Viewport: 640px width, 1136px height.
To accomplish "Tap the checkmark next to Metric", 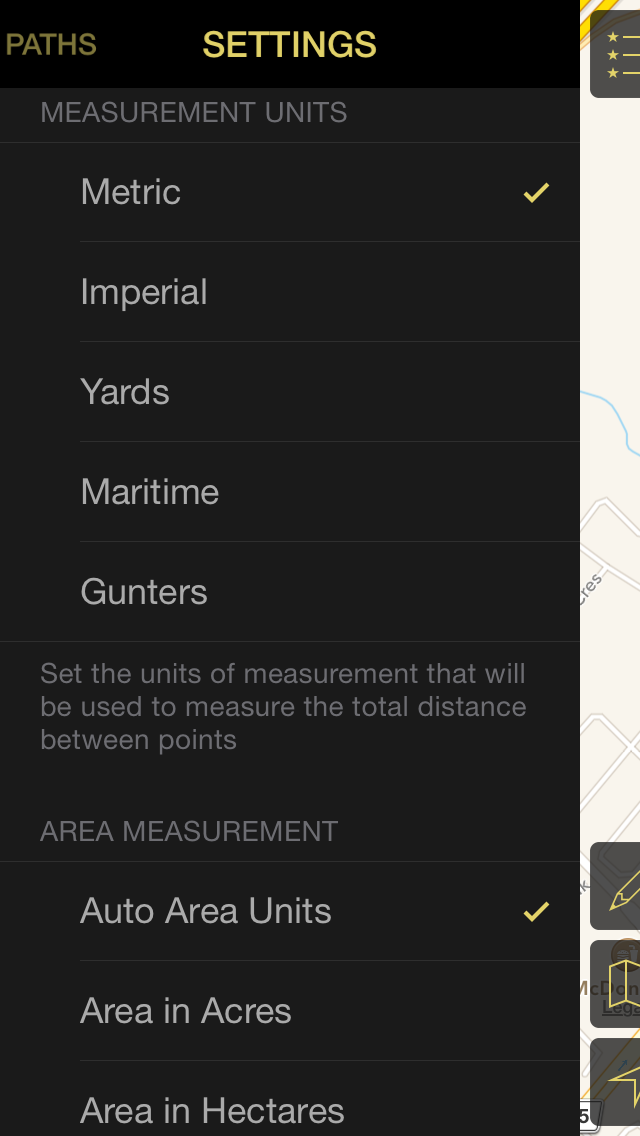I will (x=536, y=192).
